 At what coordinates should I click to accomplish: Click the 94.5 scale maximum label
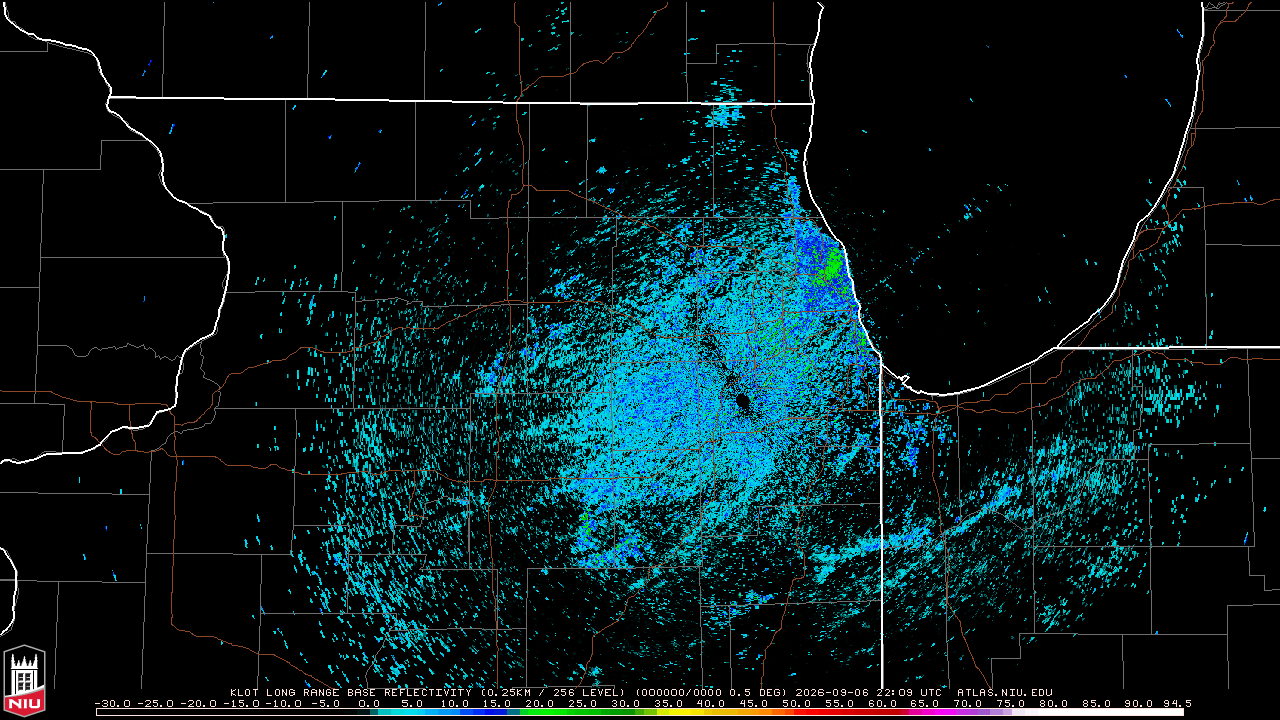(1177, 703)
